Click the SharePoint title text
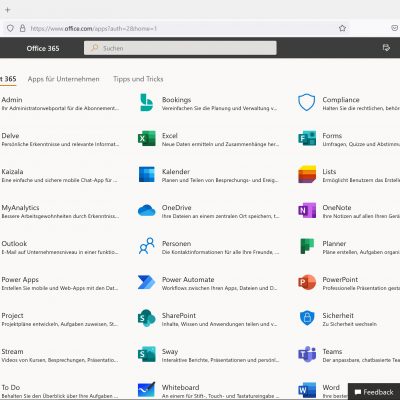The image size is (400, 400). [x=179, y=315]
